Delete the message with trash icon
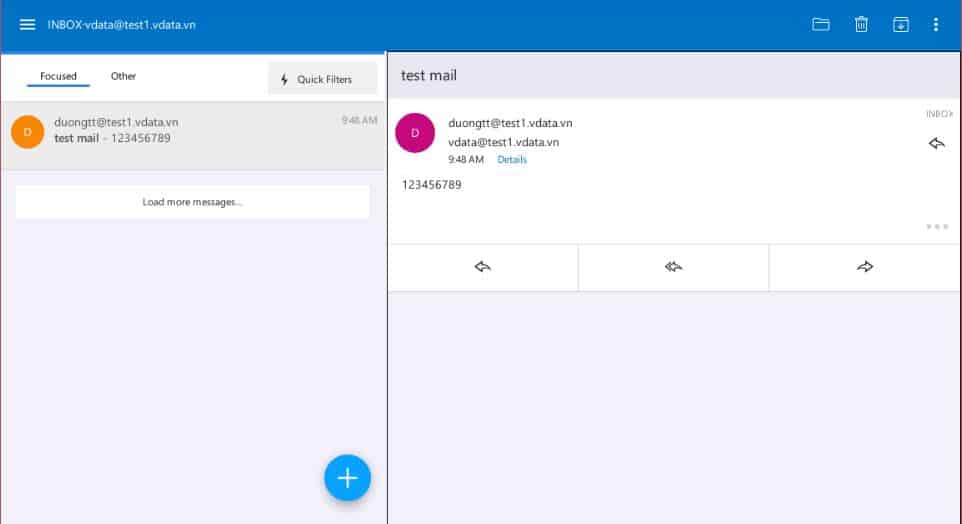962x524 pixels. 861,24
